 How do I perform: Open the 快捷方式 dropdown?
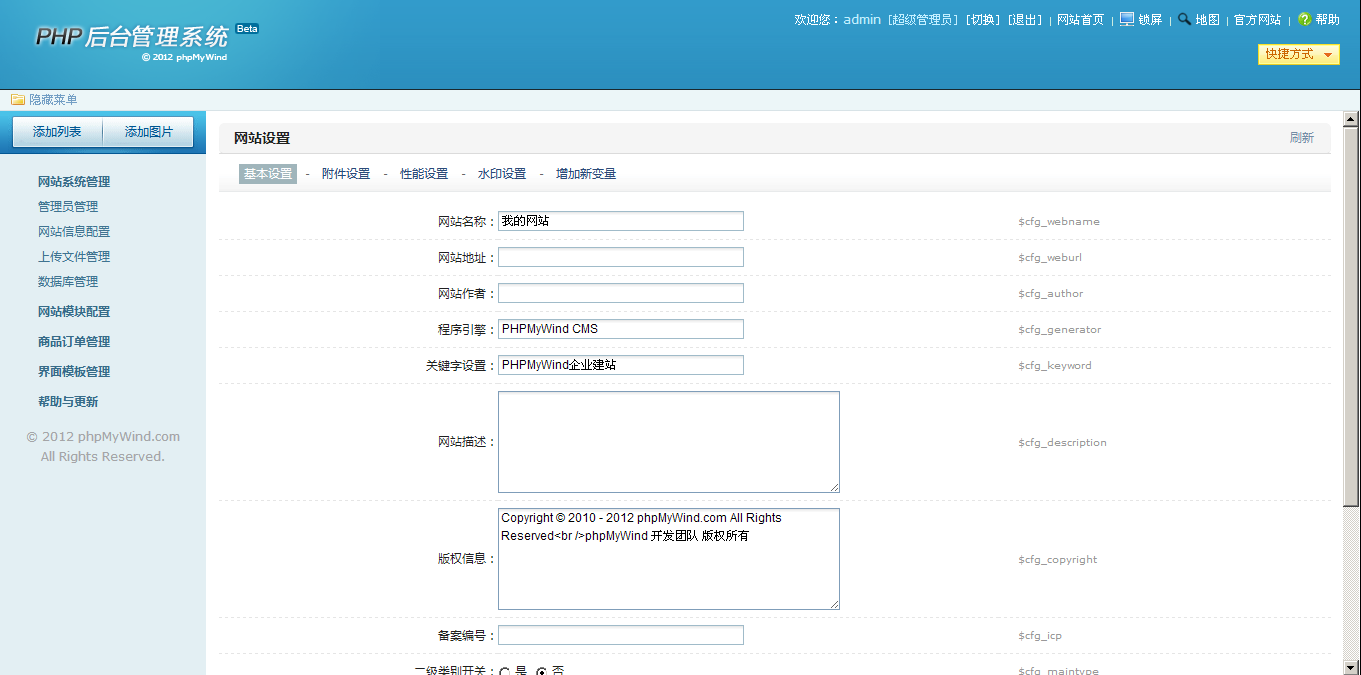(1298, 55)
